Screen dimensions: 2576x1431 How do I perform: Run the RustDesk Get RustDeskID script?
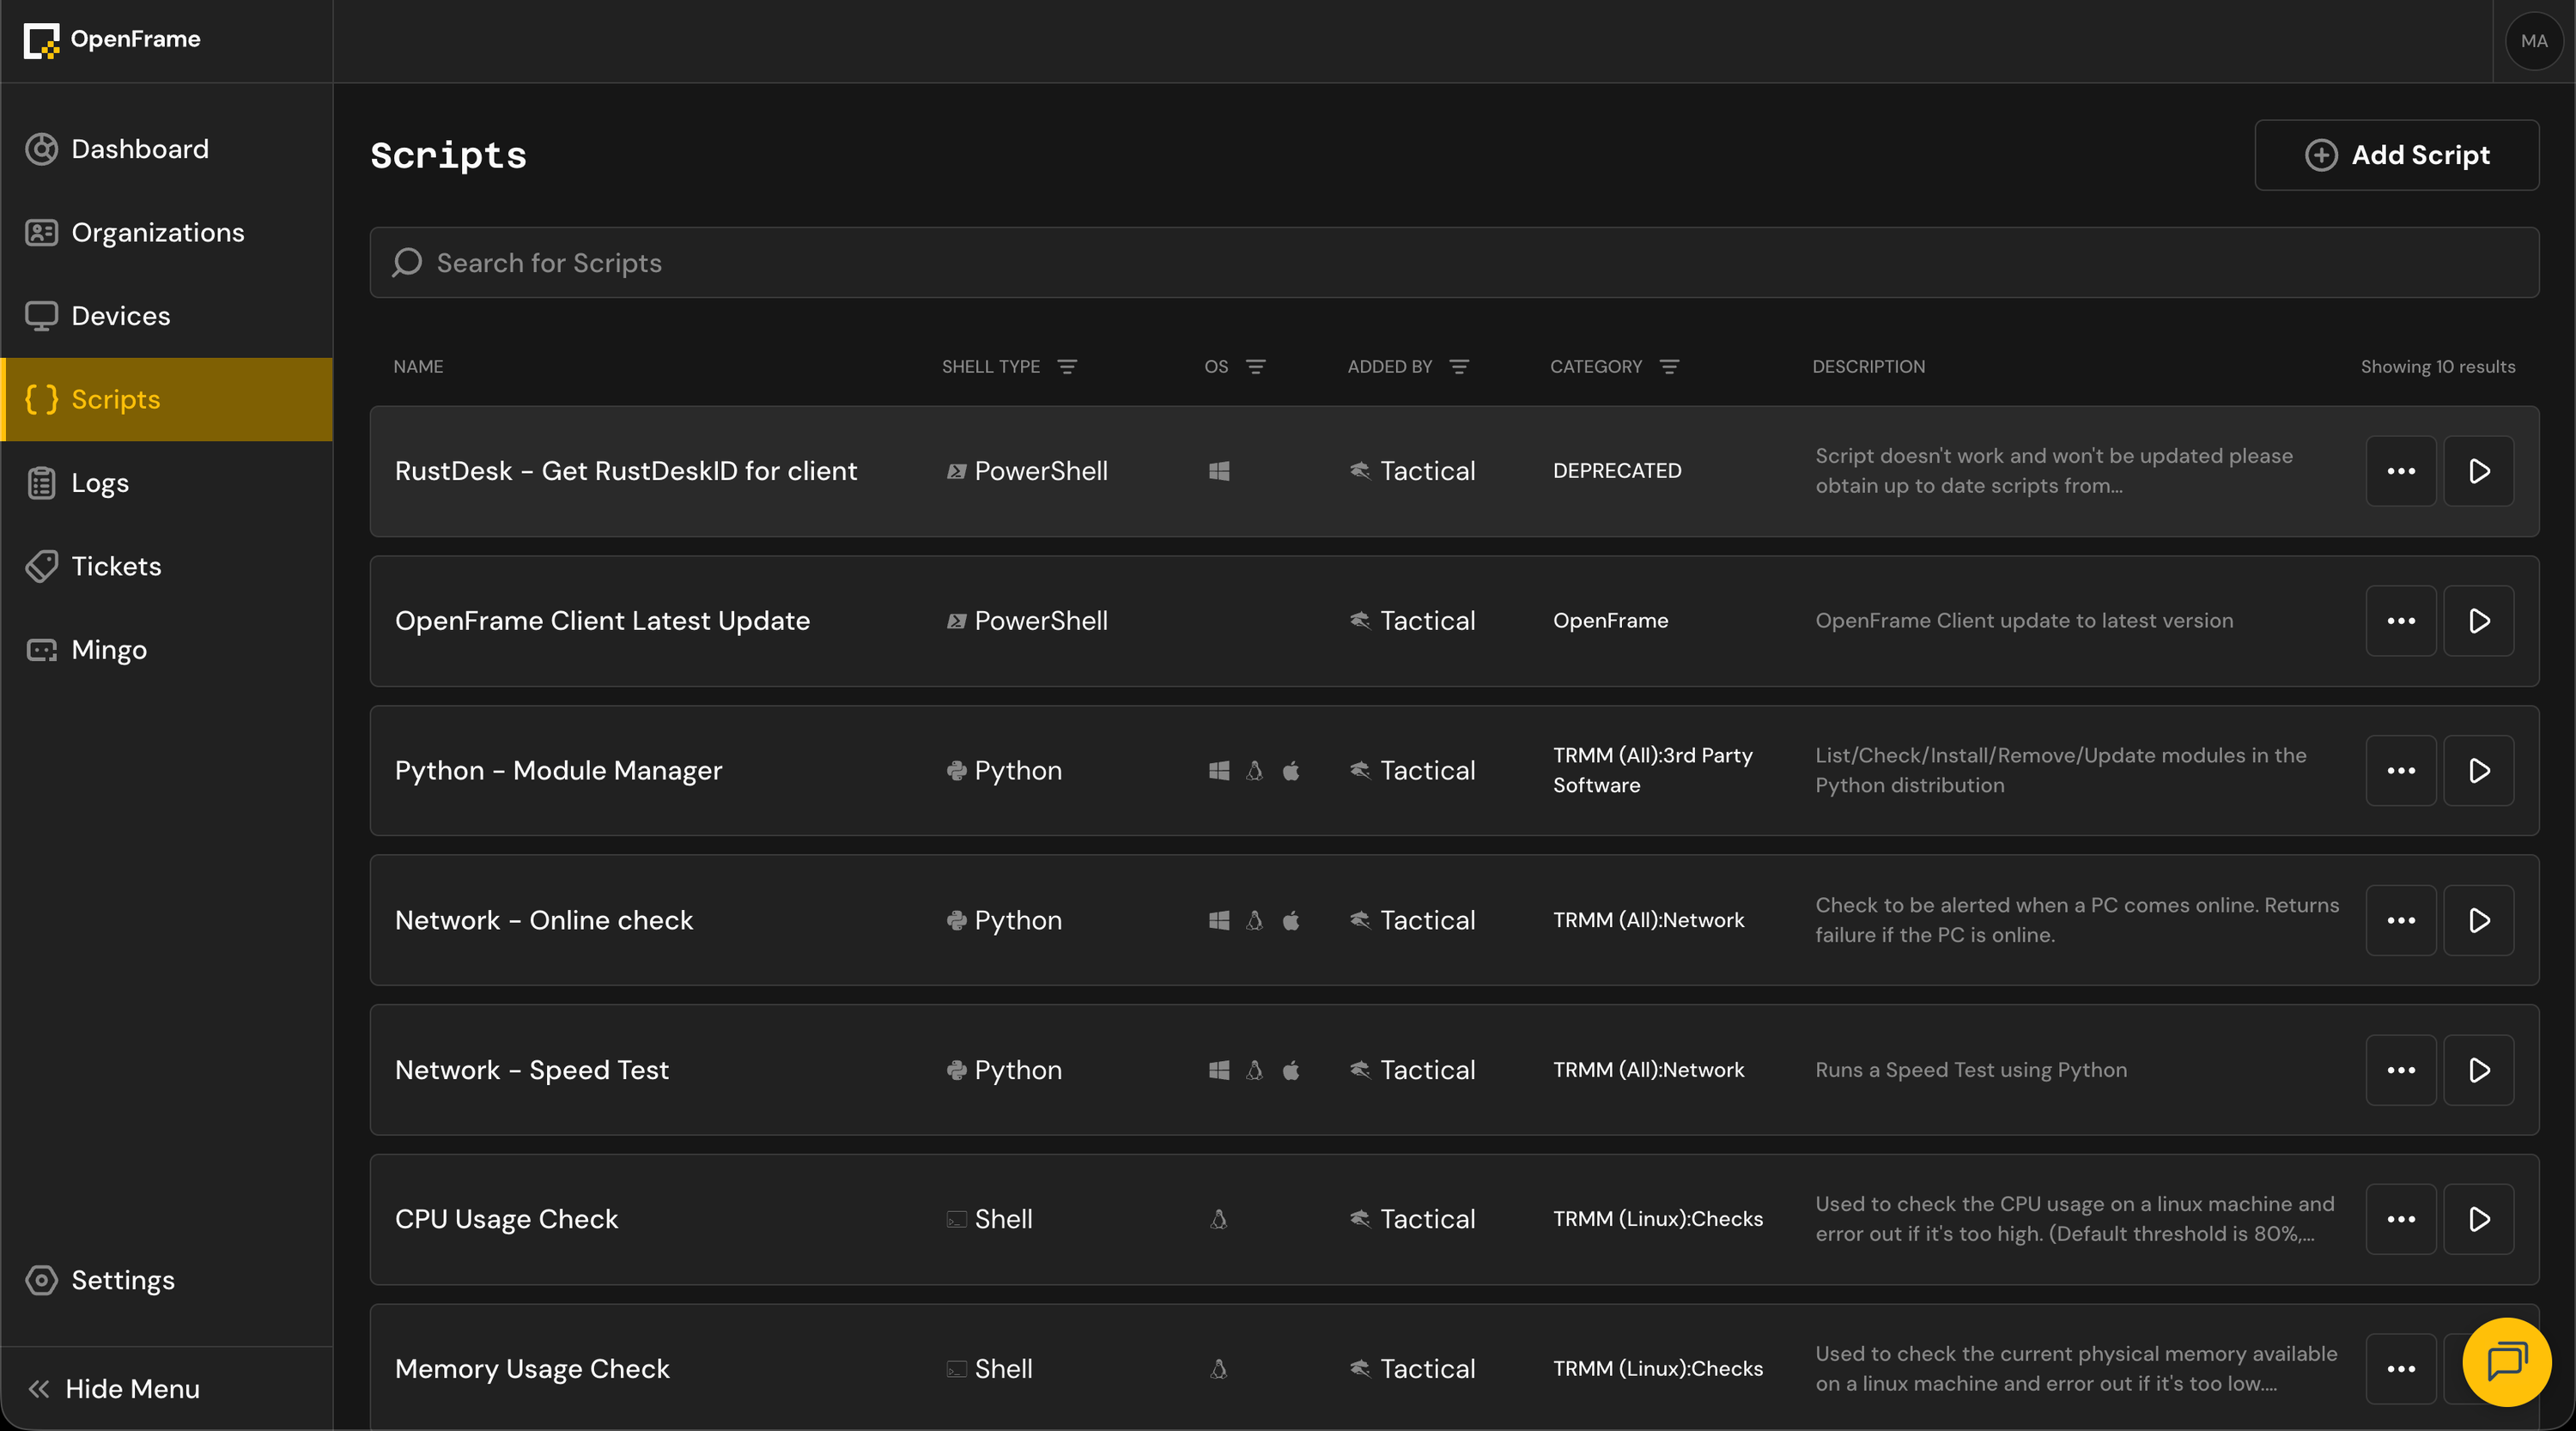(2478, 471)
